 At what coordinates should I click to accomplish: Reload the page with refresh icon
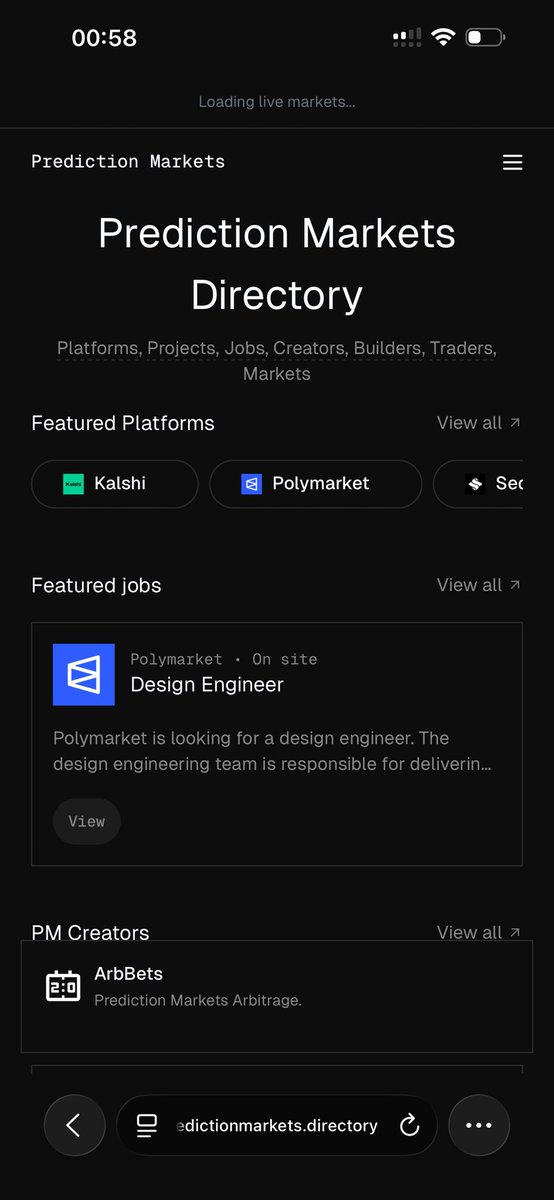[409, 1126]
